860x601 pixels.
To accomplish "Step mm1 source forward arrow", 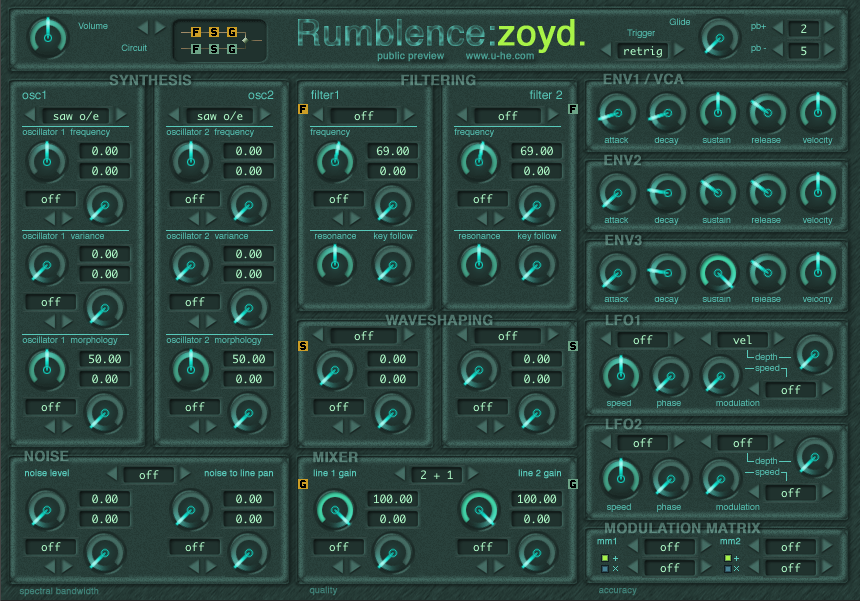I will click(x=706, y=546).
